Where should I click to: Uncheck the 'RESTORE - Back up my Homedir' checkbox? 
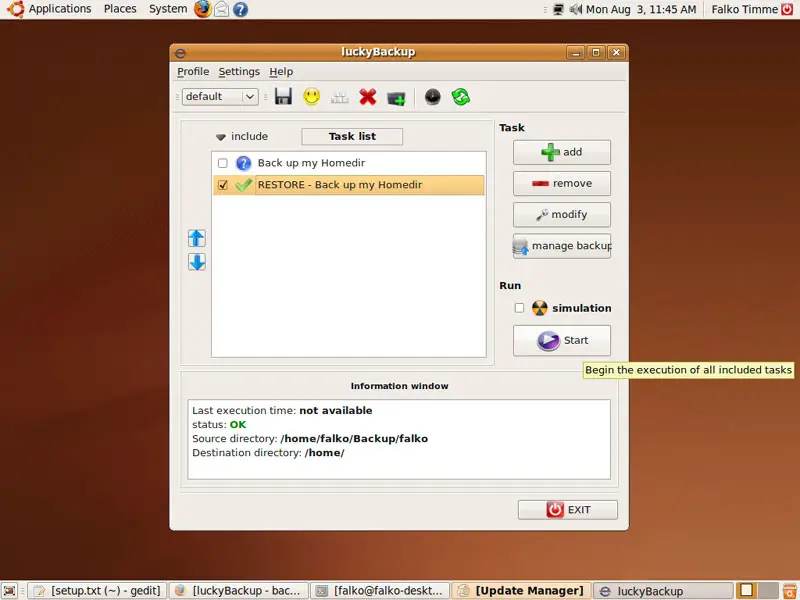coord(222,185)
